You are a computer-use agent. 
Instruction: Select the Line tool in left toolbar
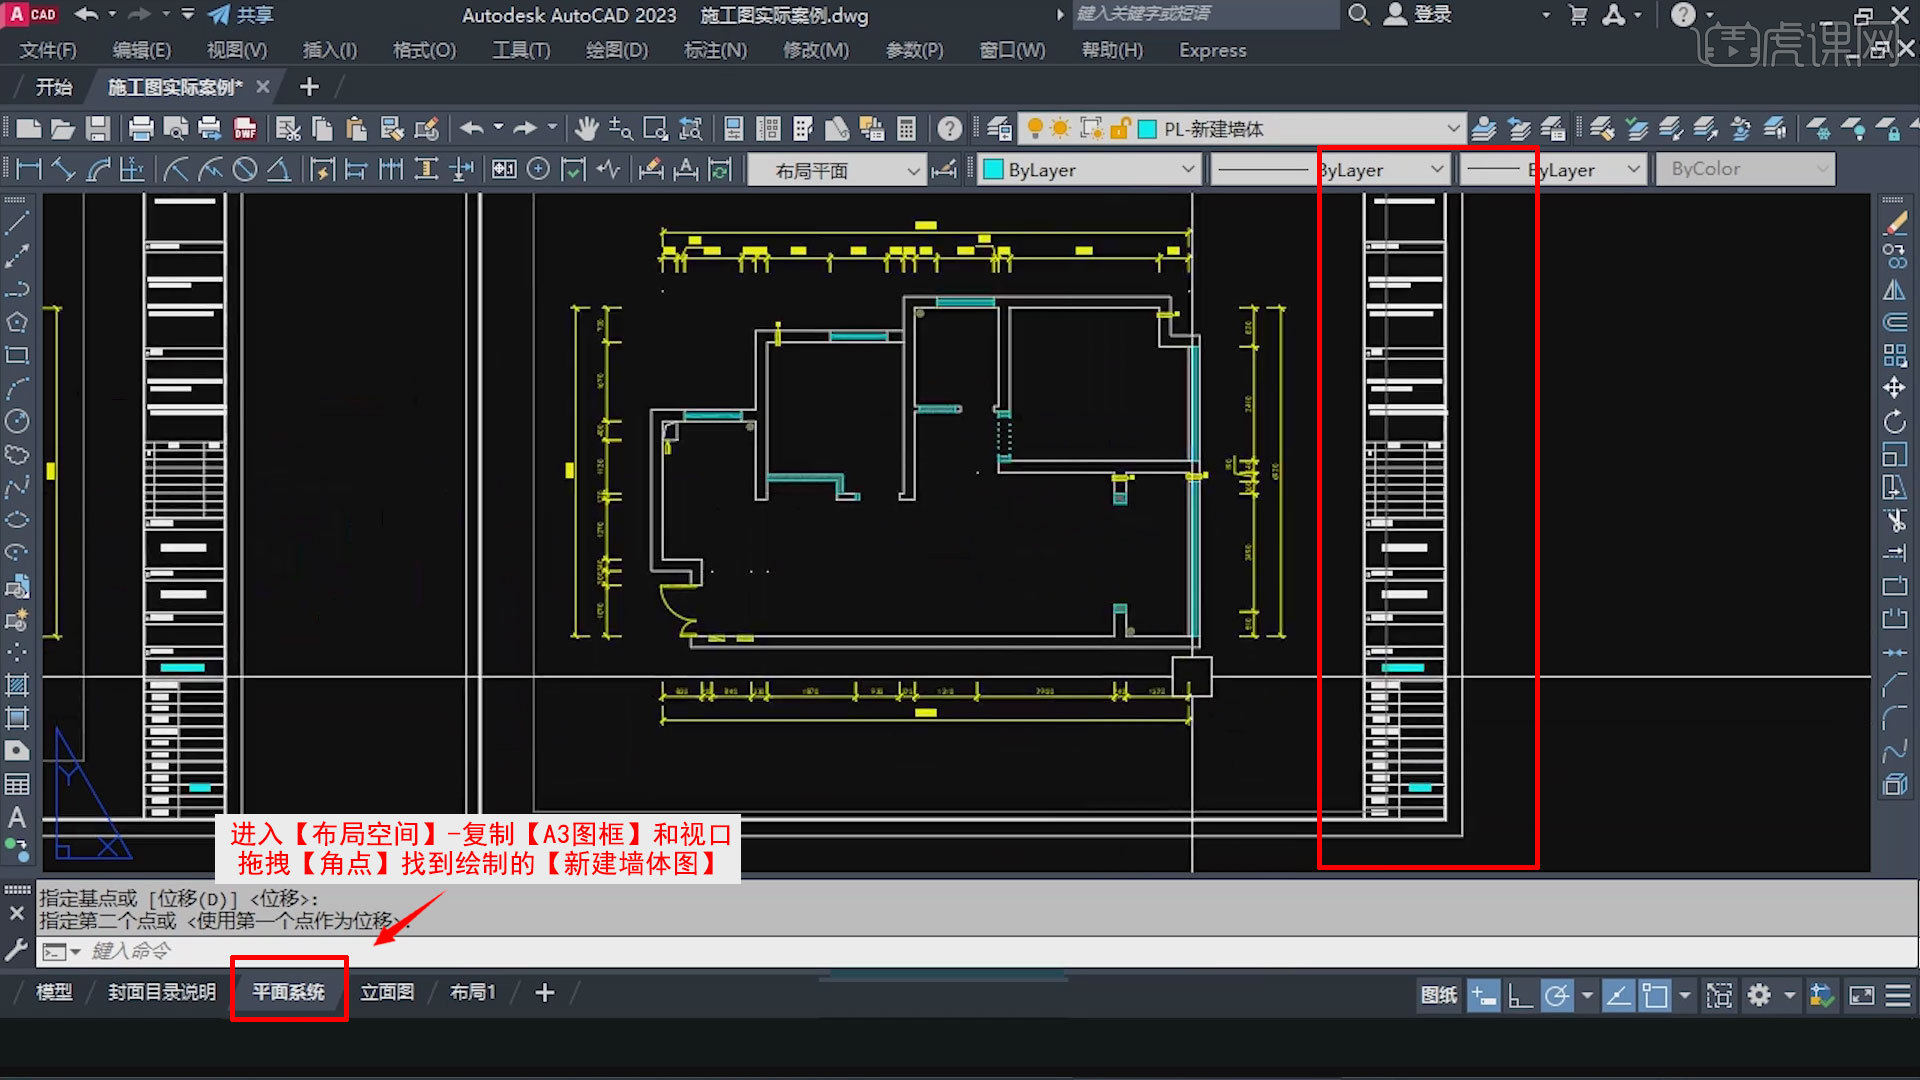[17, 223]
